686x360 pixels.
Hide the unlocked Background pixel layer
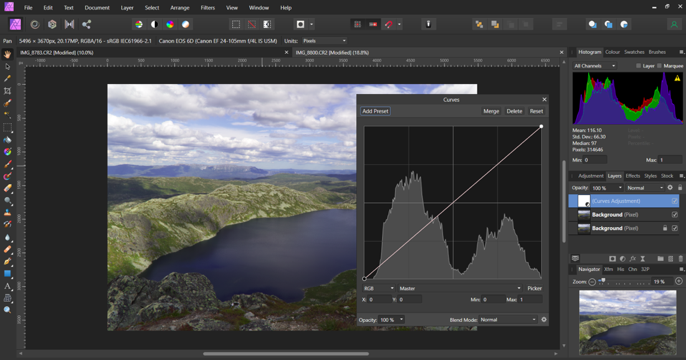click(x=675, y=214)
